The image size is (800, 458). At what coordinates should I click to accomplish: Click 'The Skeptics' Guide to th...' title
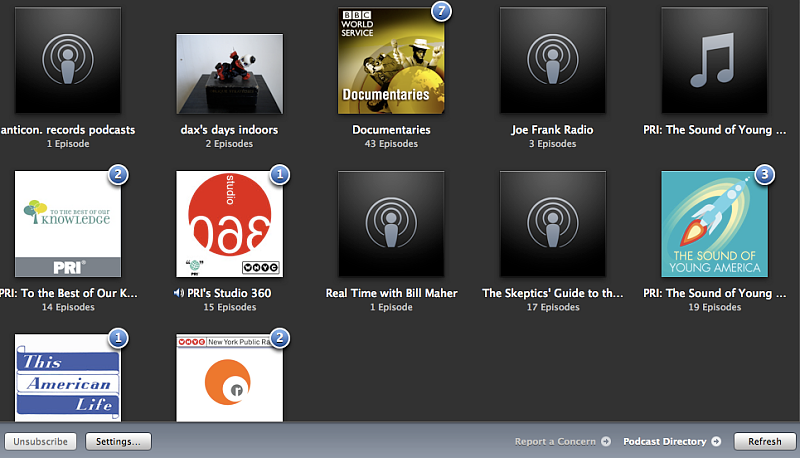pos(553,293)
